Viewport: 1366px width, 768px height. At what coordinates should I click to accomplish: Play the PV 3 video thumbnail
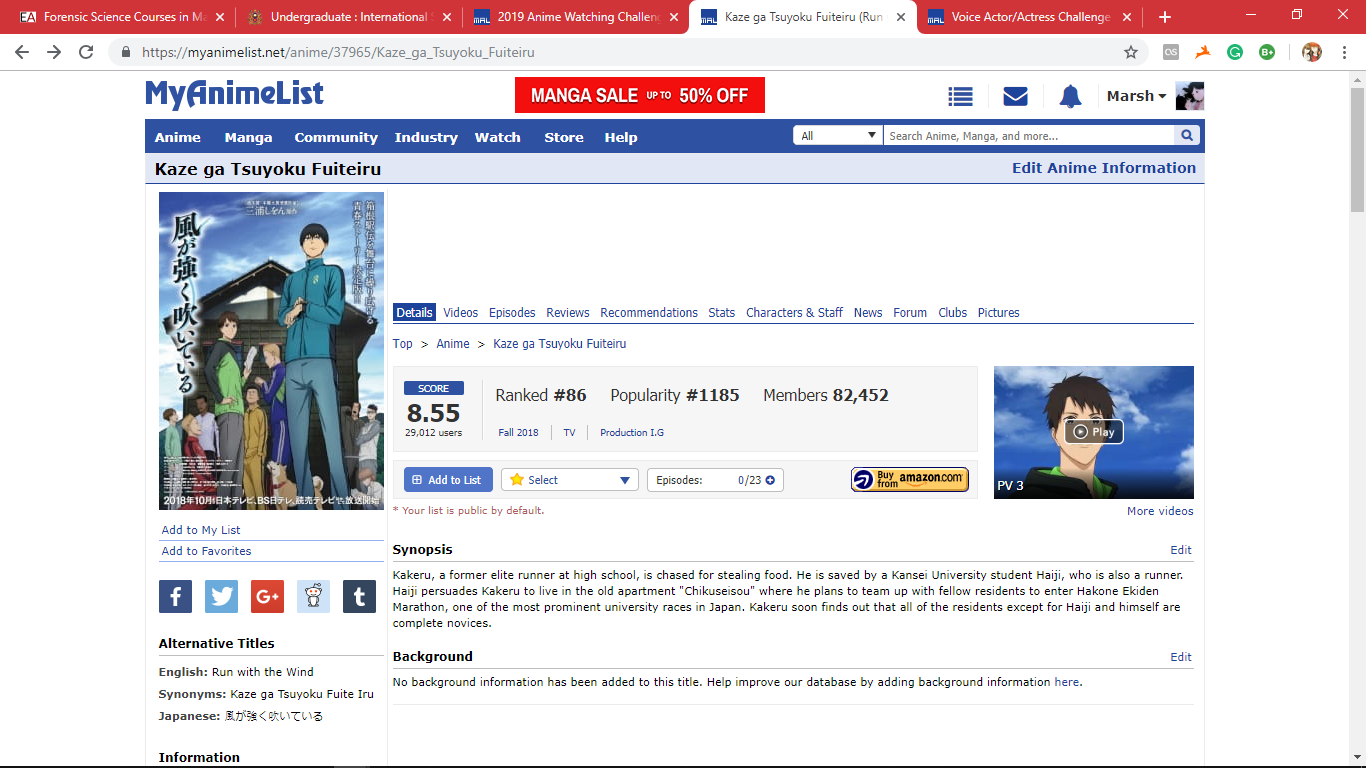[x=1093, y=432]
